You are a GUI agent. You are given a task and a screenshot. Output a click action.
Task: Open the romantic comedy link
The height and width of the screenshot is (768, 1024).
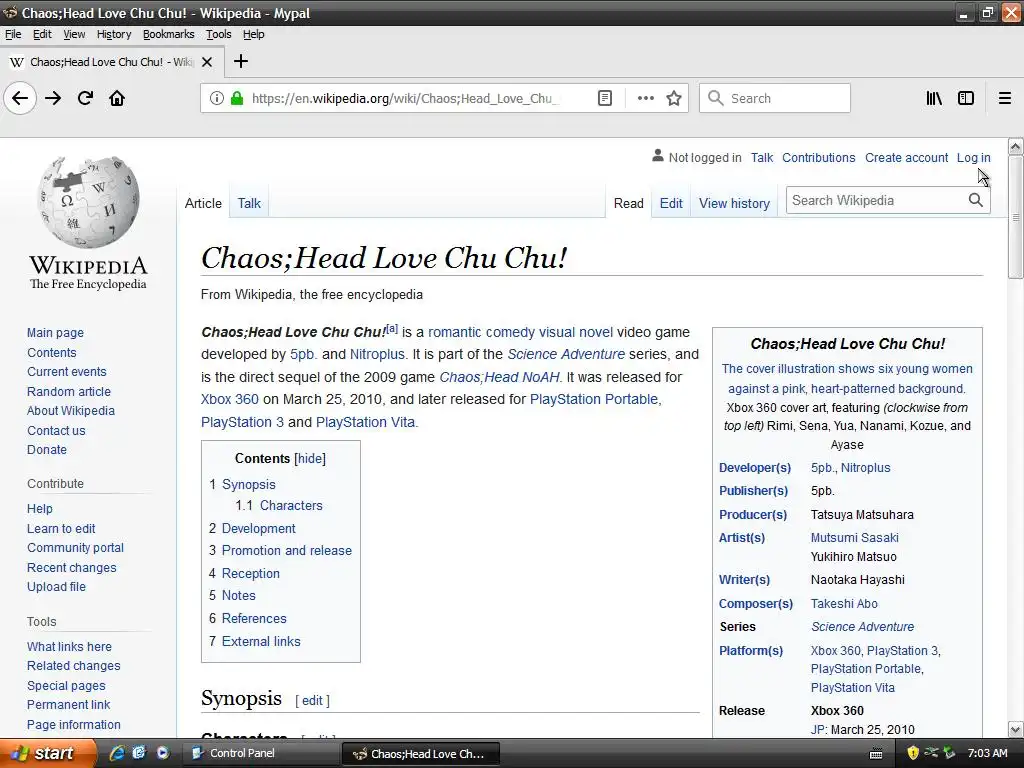pyautogui.click(x=481, y=332)
